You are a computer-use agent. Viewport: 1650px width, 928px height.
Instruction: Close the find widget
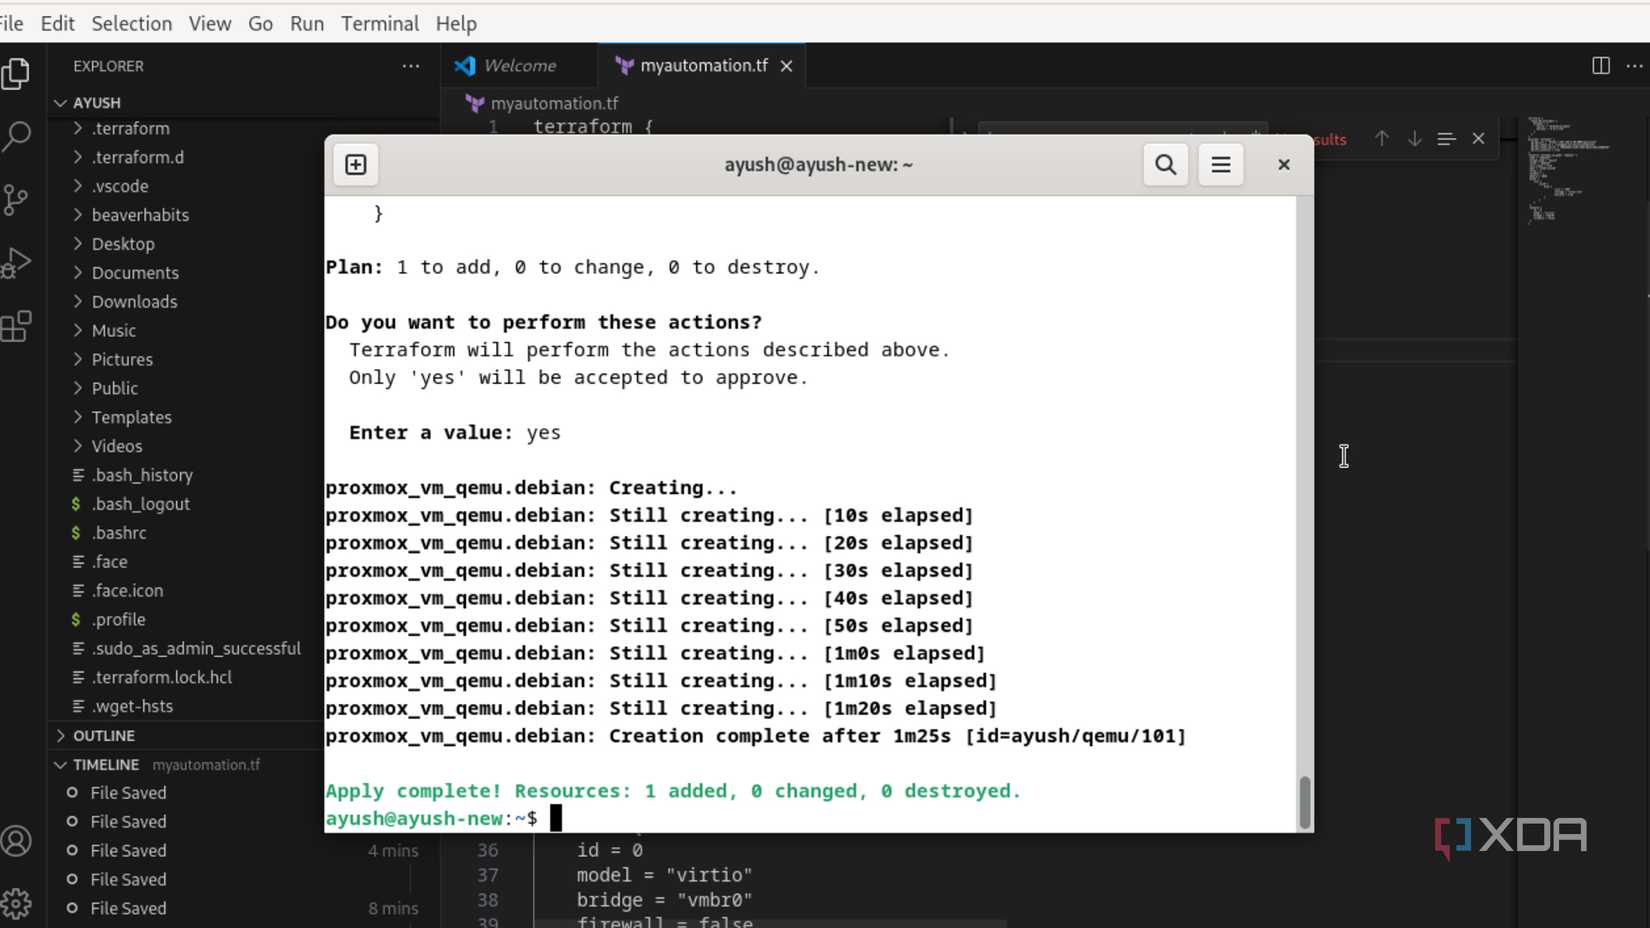(x=1479, y=139)
